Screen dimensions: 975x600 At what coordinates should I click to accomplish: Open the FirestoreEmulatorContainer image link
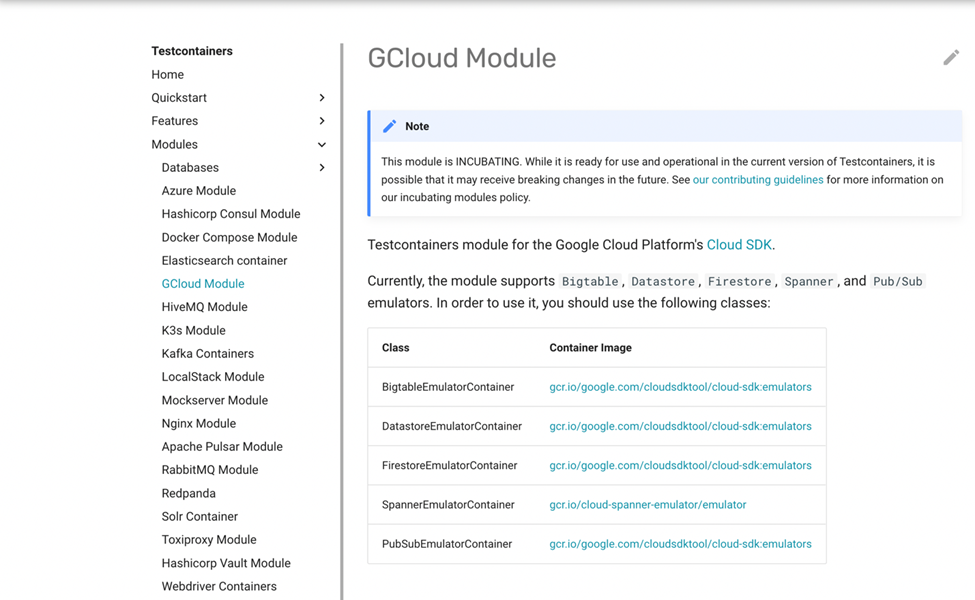coord(680,466)
